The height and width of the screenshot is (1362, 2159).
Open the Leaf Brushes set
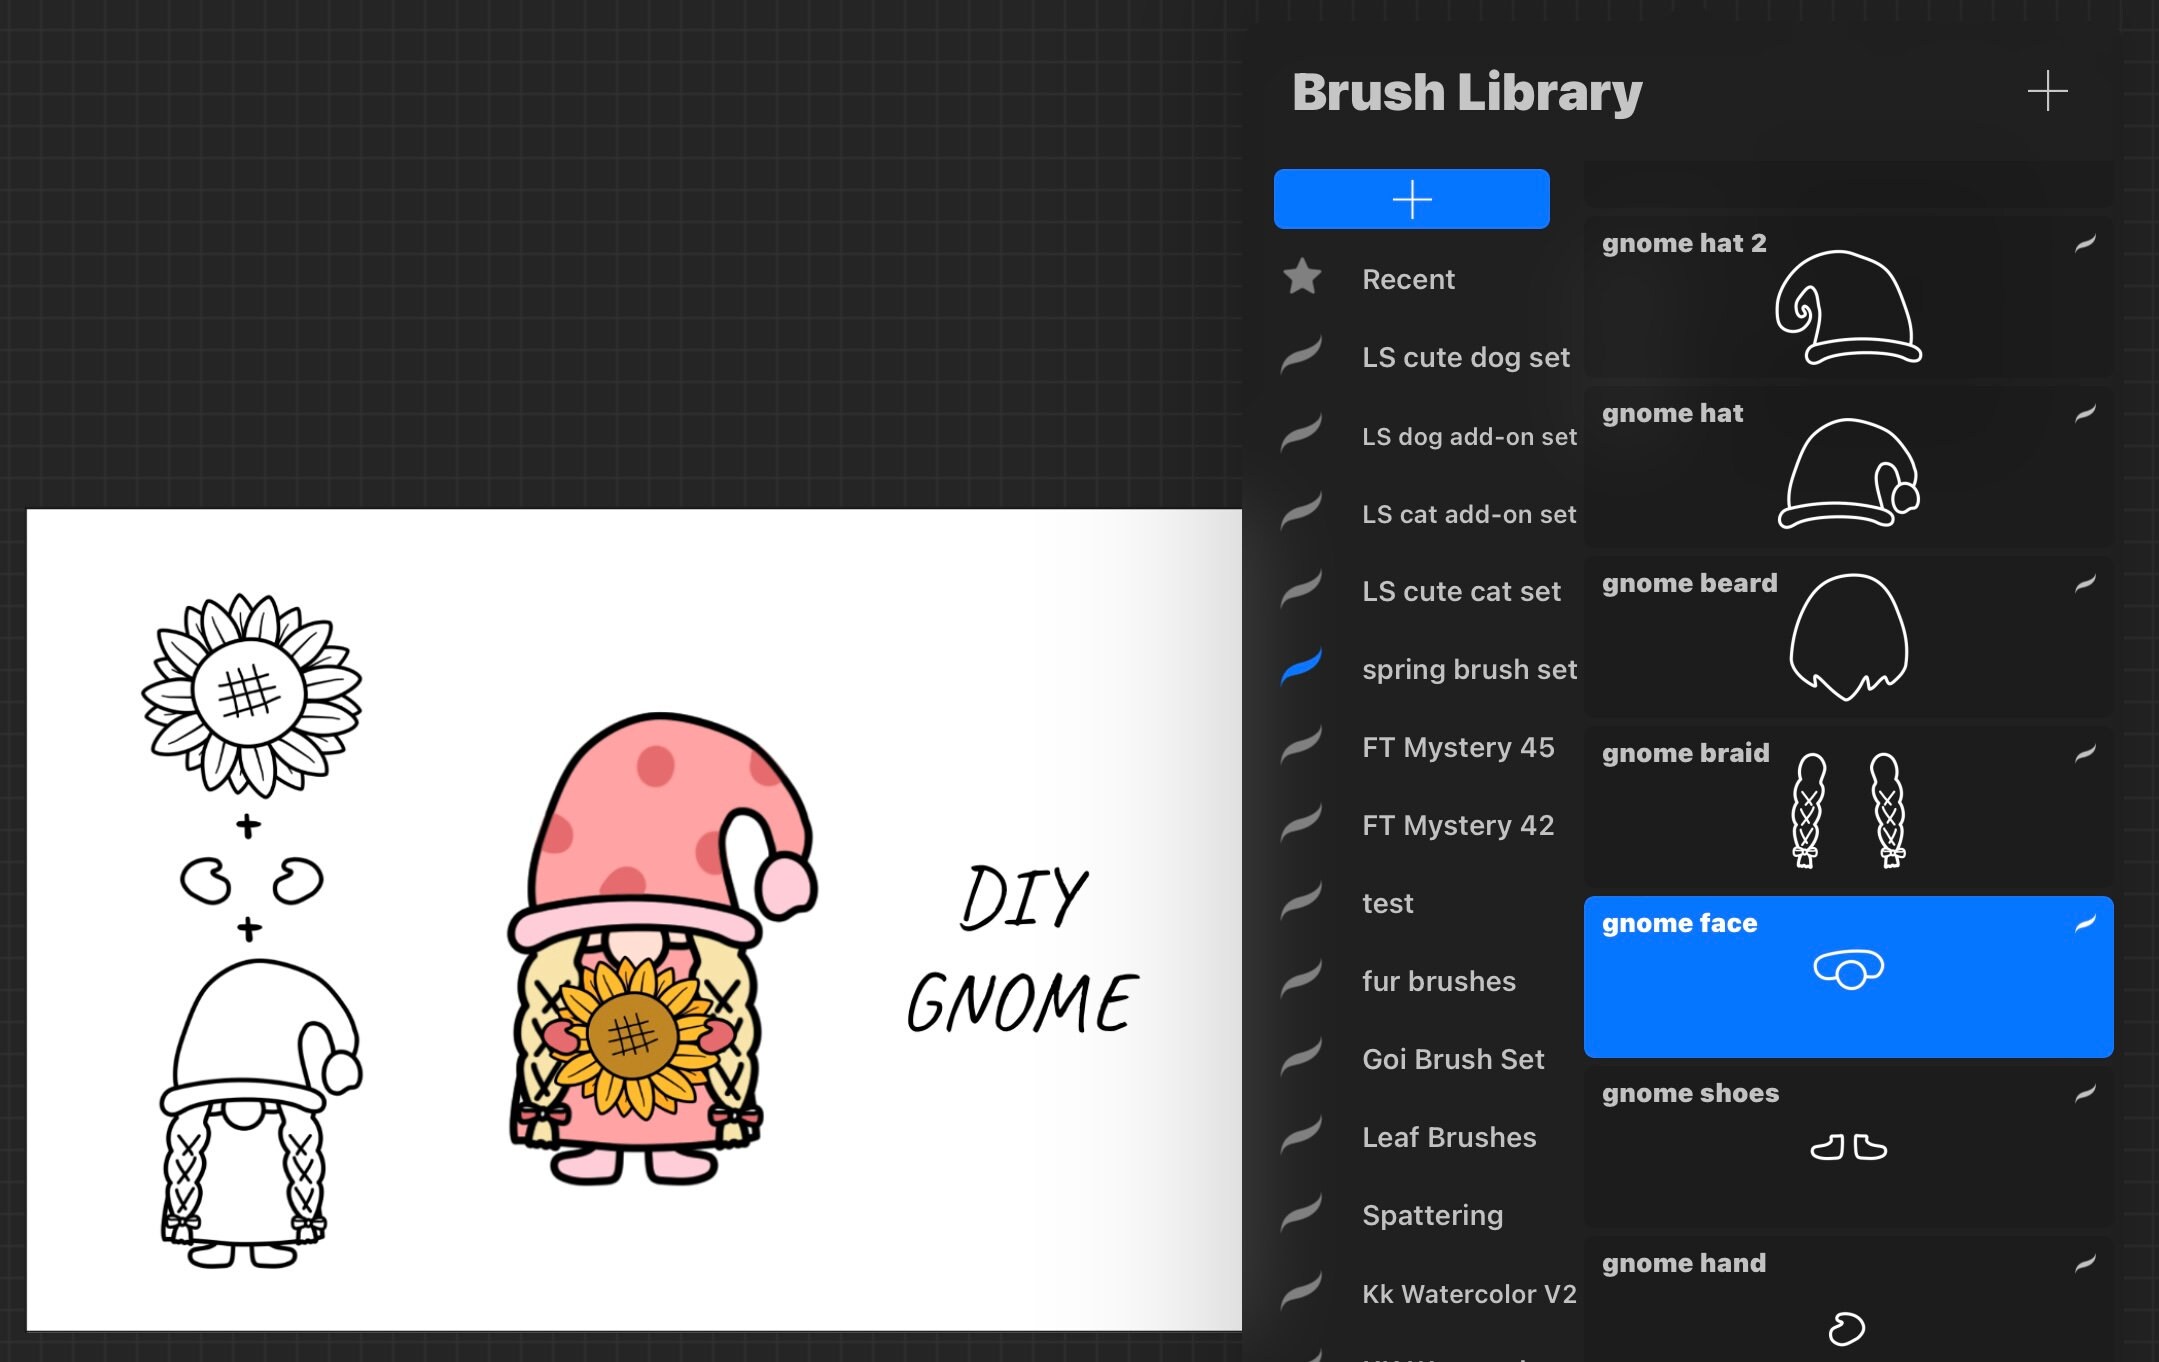tap(1428, 1137)
